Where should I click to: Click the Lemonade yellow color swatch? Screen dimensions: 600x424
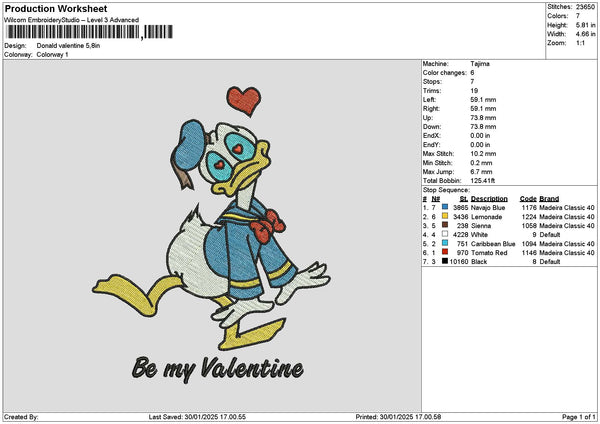445,216
